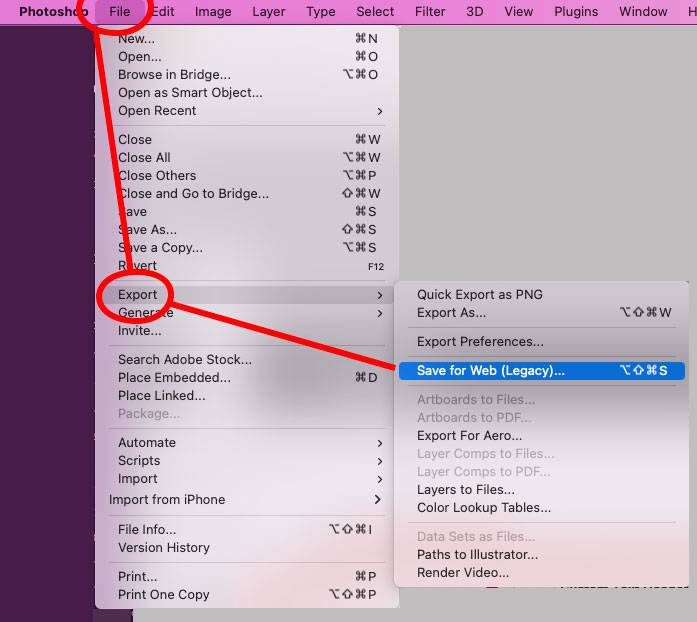Screen dimensions: 697x622
Task: Expand the Import from iPhone submenu
Action: point(247,500)
